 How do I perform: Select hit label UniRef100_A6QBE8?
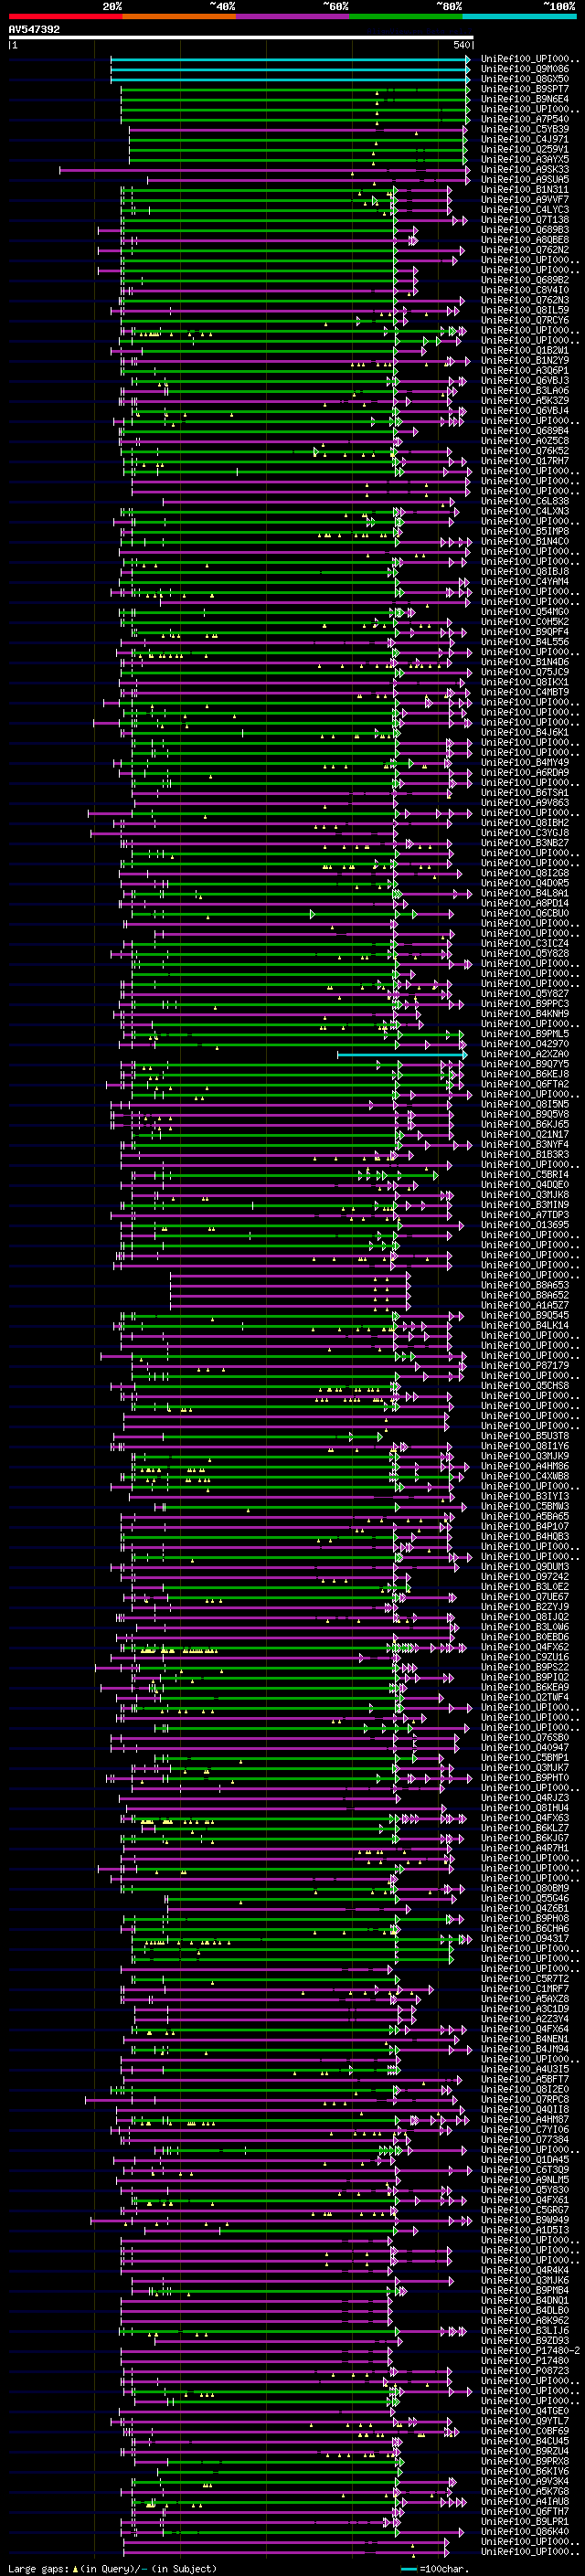pyautogui.click(x=525, y=240)
